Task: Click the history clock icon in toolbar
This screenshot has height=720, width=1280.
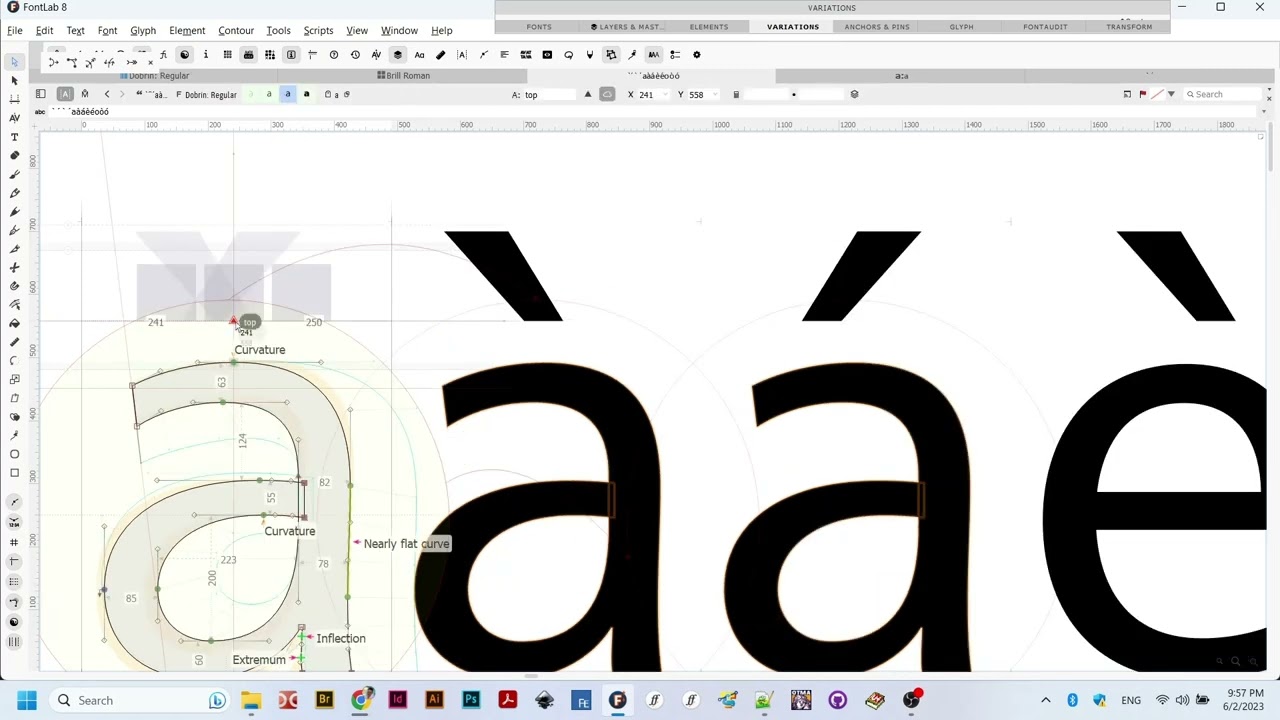Action: 355,55
